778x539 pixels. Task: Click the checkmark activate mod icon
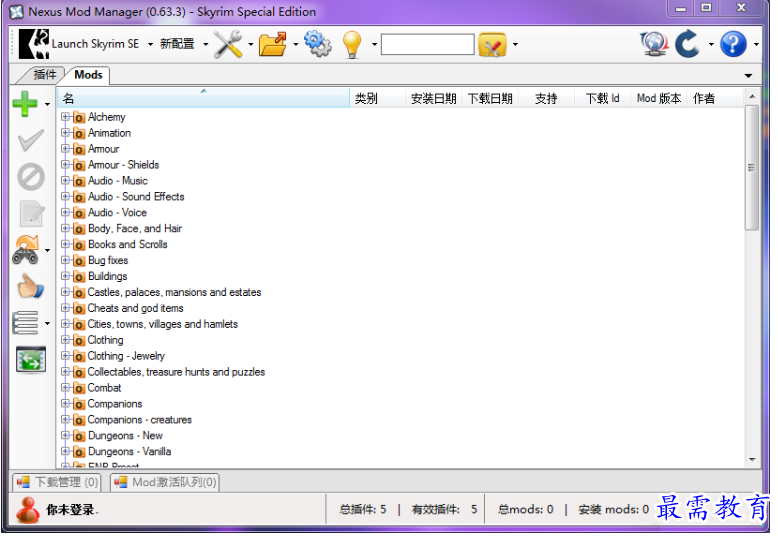[x=31, y=141]
